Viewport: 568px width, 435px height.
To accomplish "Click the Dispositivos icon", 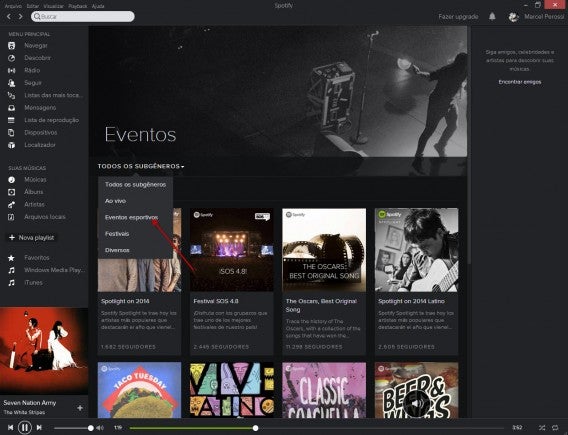I will pos(12,133).
